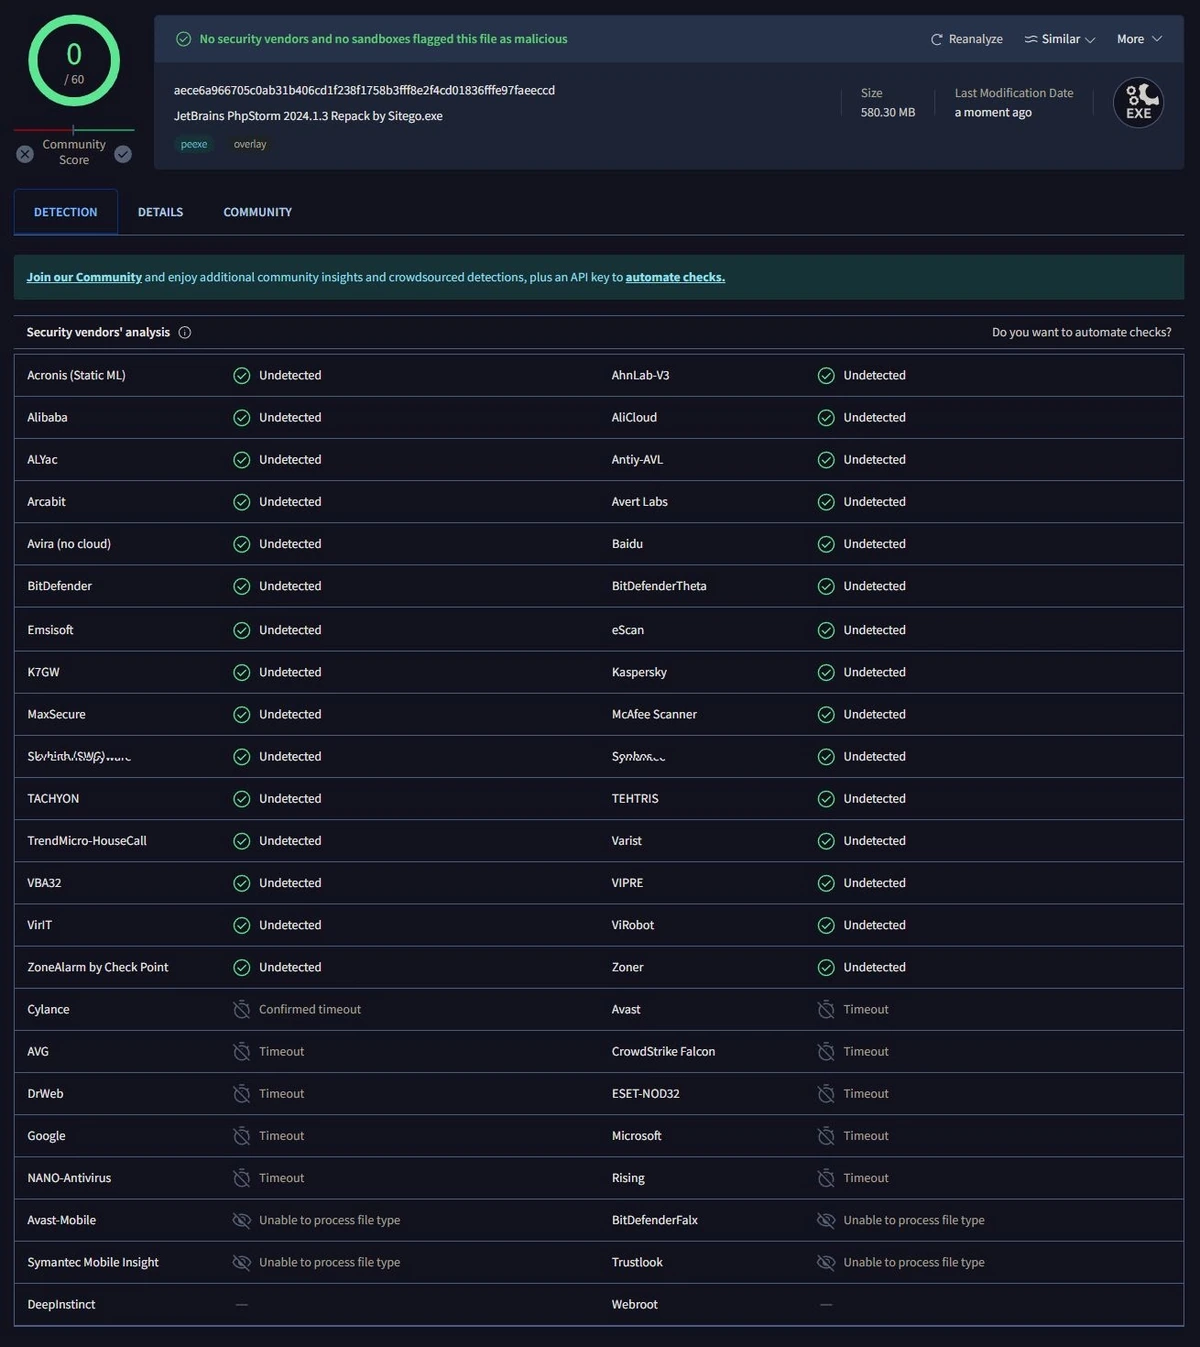This screenshot has width=1200, height=1347.
Task: Select the peexe tag
Action: tap(194, 144)
